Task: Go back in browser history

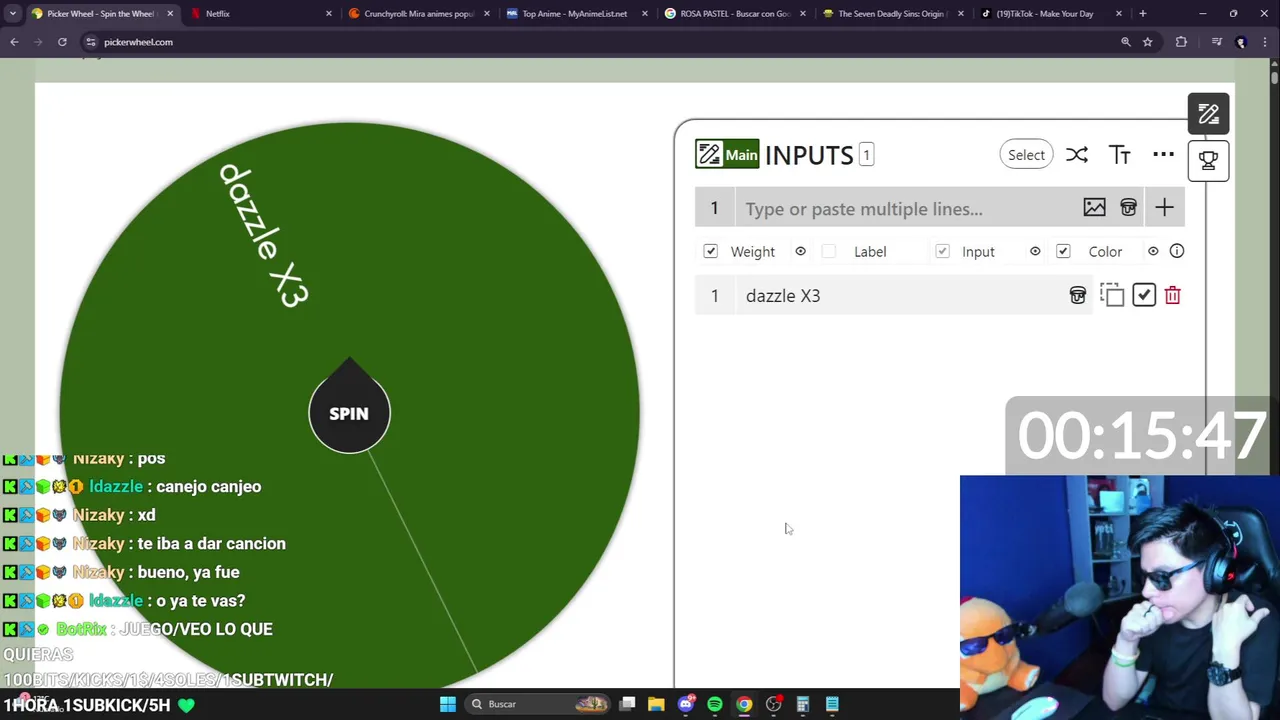Action: tap(14, 42)
